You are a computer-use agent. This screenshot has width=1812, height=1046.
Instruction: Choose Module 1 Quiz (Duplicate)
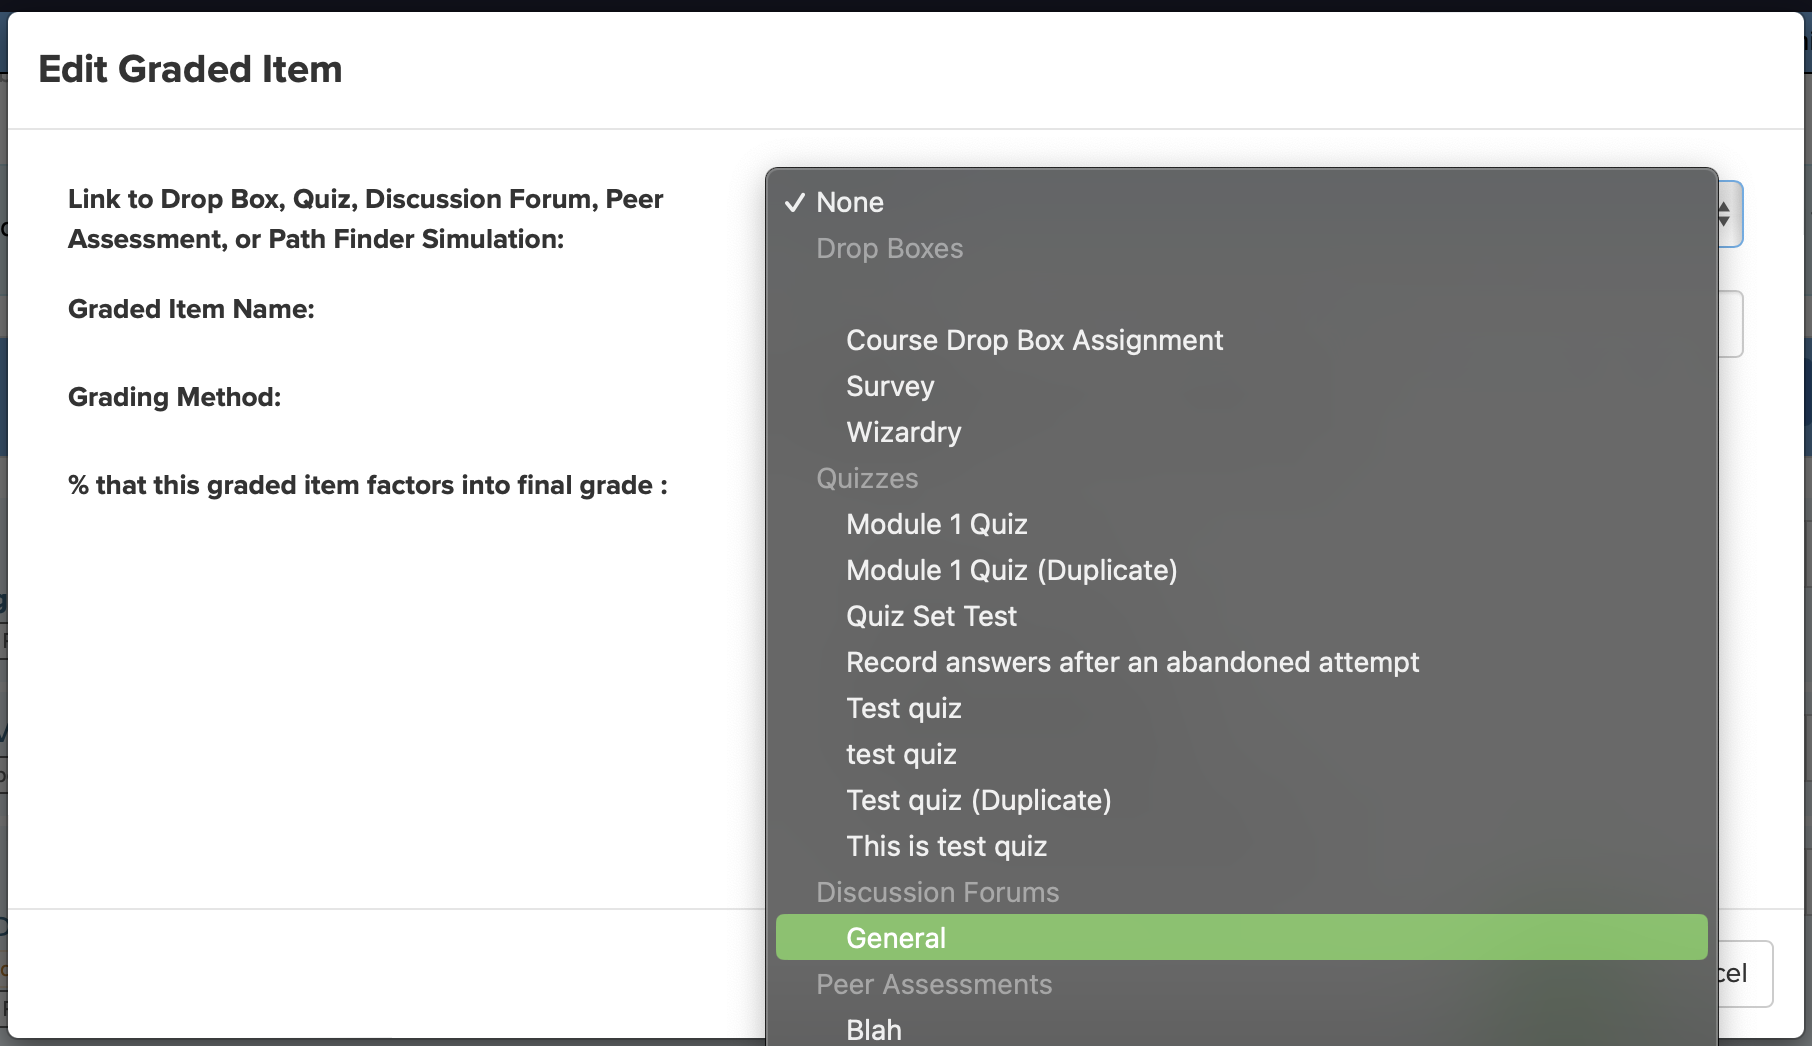coord(1241,570)
